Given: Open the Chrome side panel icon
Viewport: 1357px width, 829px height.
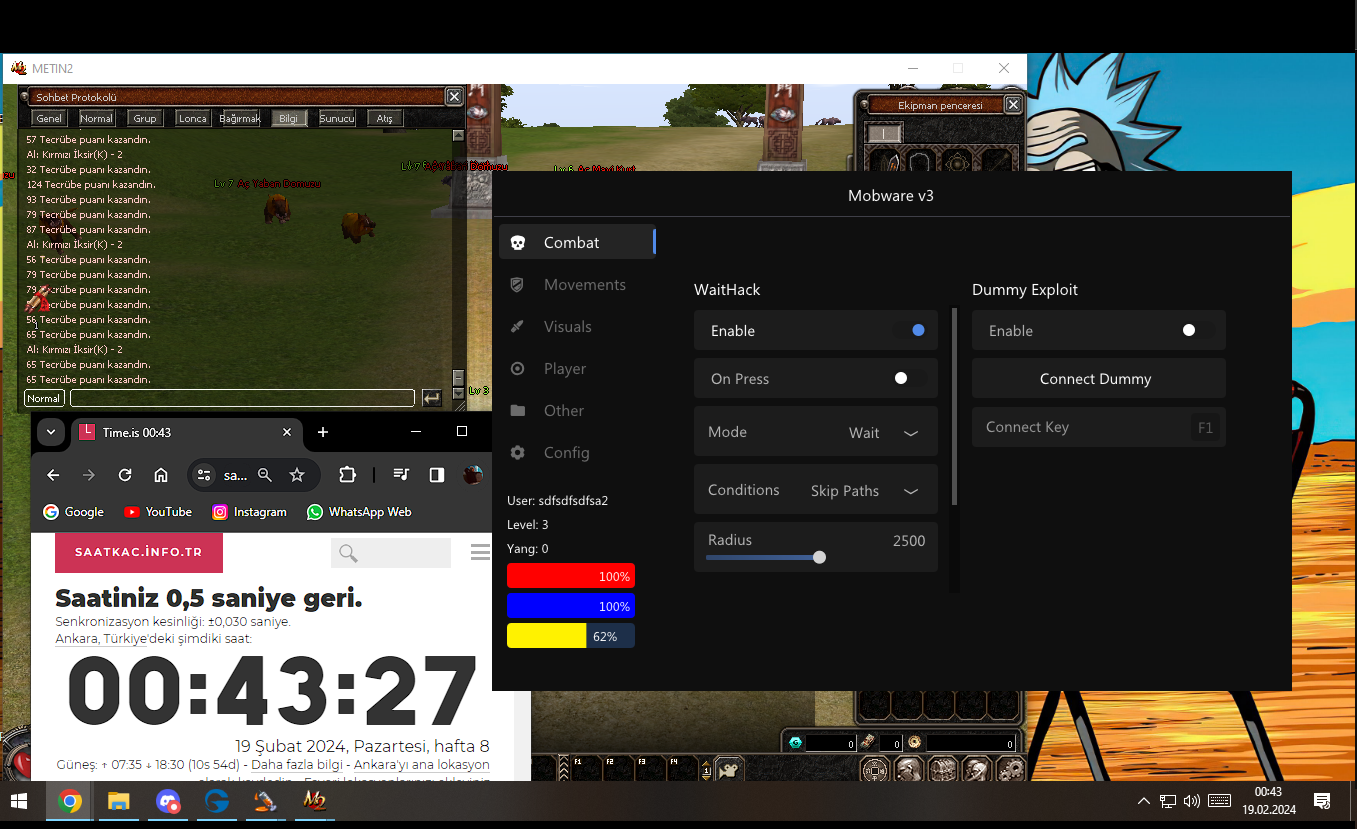Looking at the screenshot, I should pyautogui.click(x=437, y=475).
